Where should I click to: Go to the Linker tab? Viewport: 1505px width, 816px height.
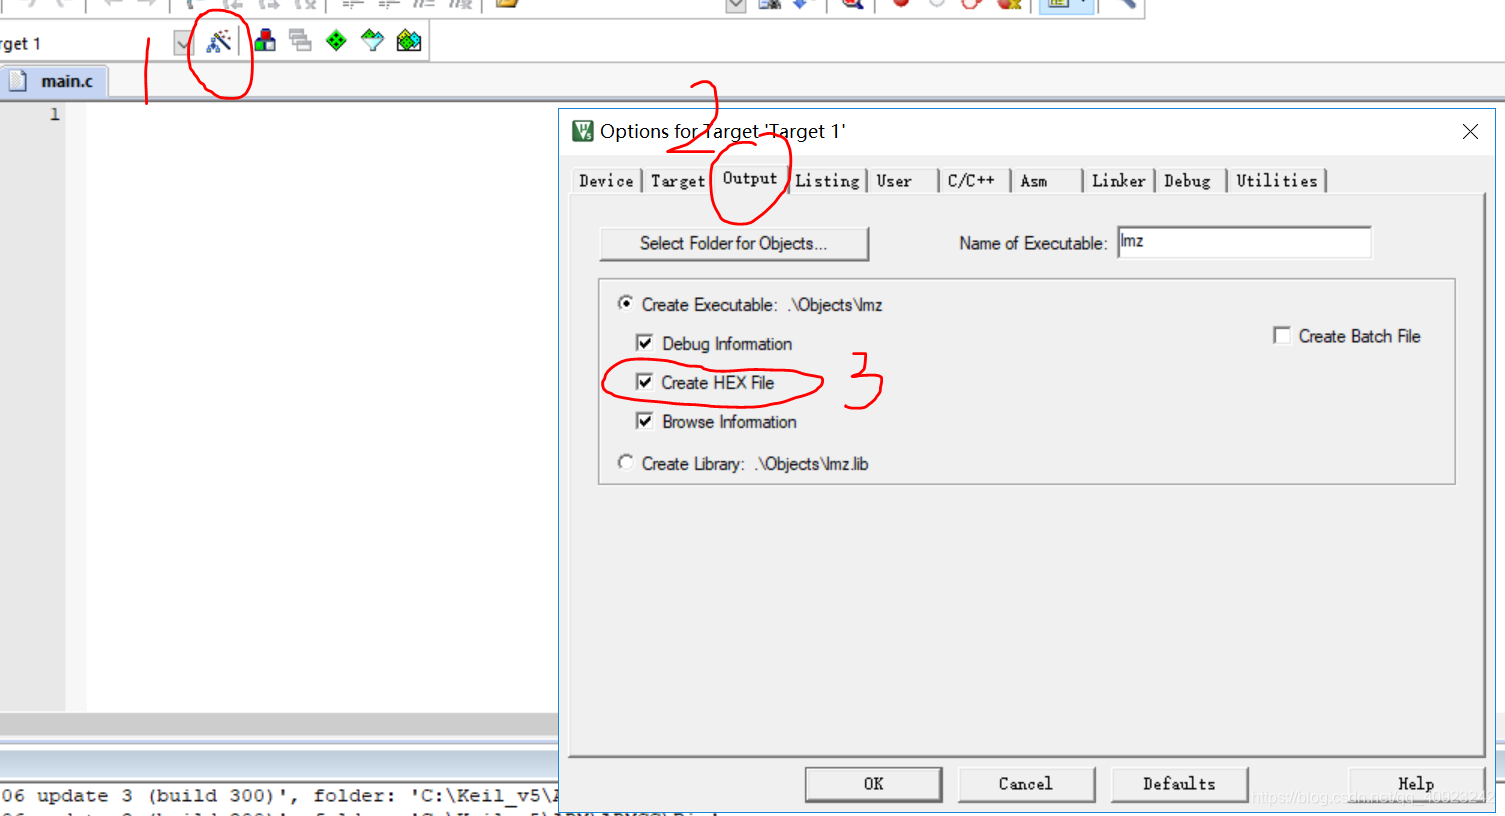(1118, 181)
